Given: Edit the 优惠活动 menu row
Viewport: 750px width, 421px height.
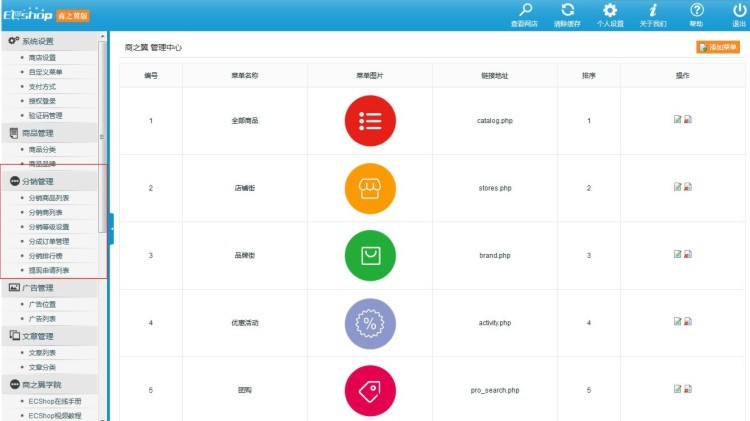Looking at the screenshot, I should pyautogui.click(x=677, y=321).
